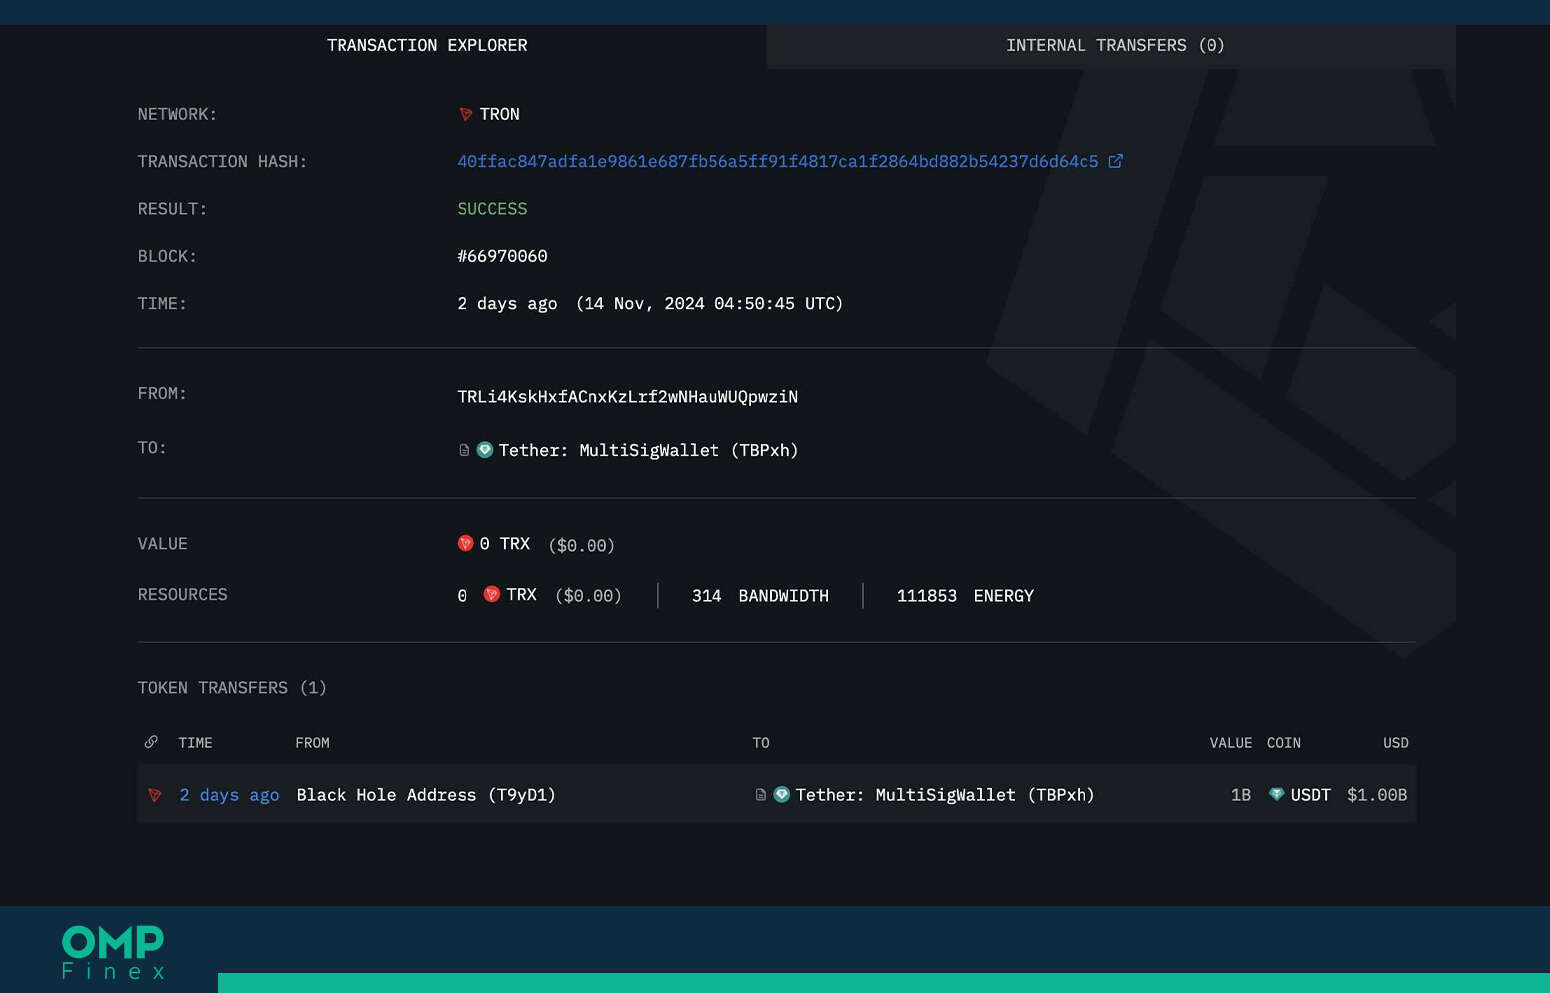This screenshot has height=993, width=1550.
Task: Select the TRON network name
Action: tap(499, 114)
